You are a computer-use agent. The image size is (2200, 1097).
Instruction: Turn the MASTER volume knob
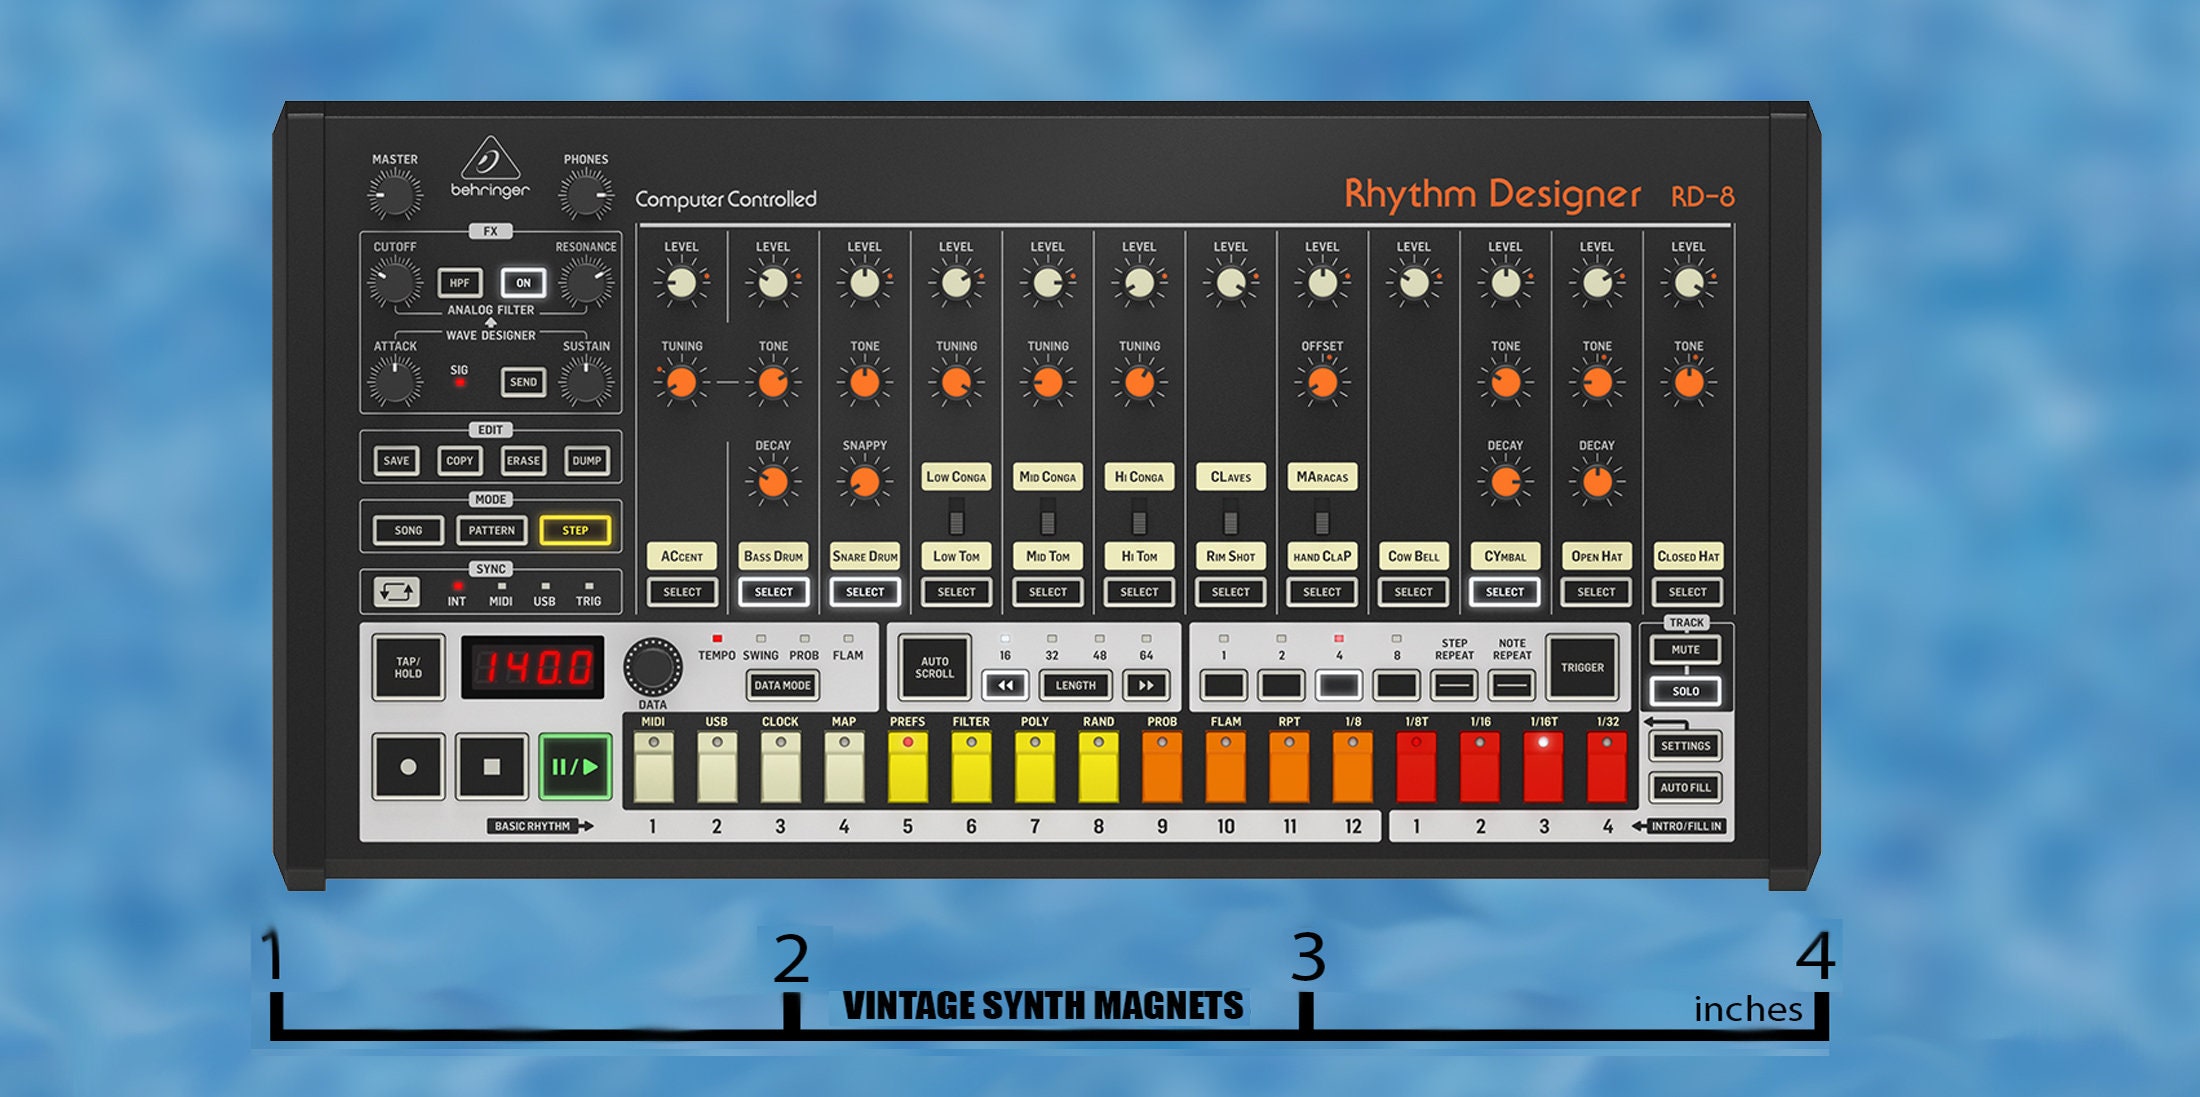(x=394, y=193)
